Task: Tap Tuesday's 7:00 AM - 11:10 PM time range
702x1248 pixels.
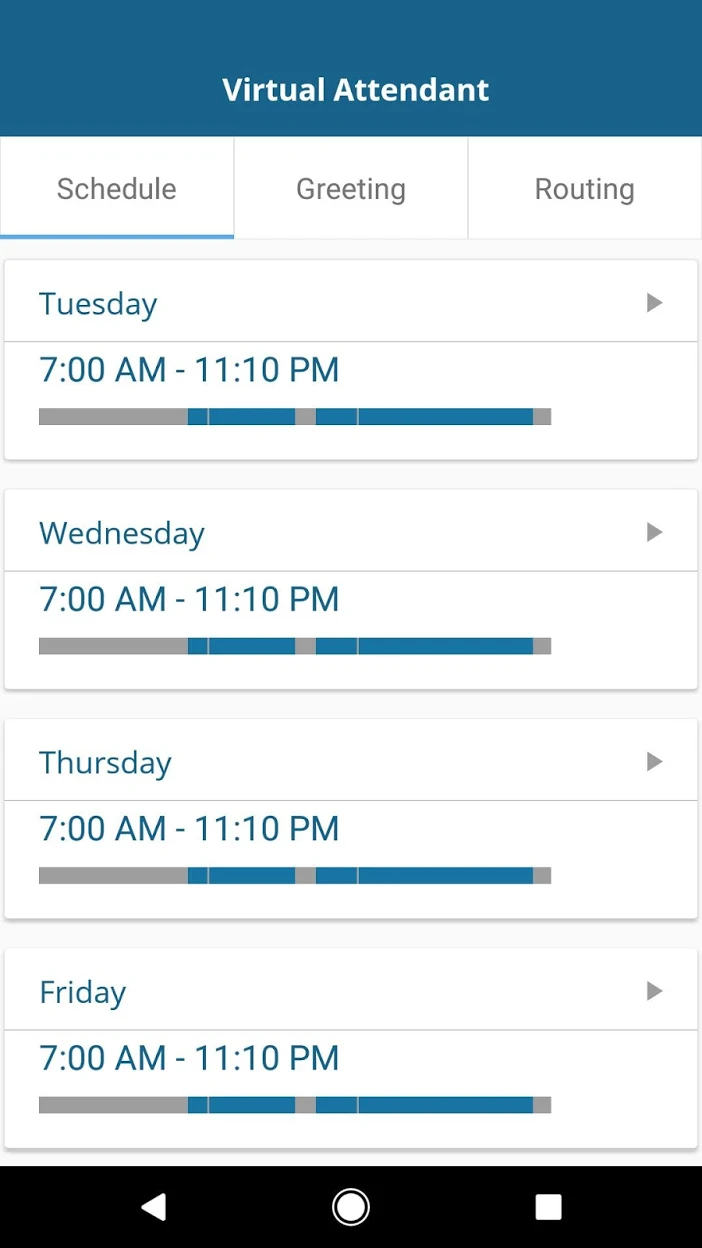Action: pos(189,370)
